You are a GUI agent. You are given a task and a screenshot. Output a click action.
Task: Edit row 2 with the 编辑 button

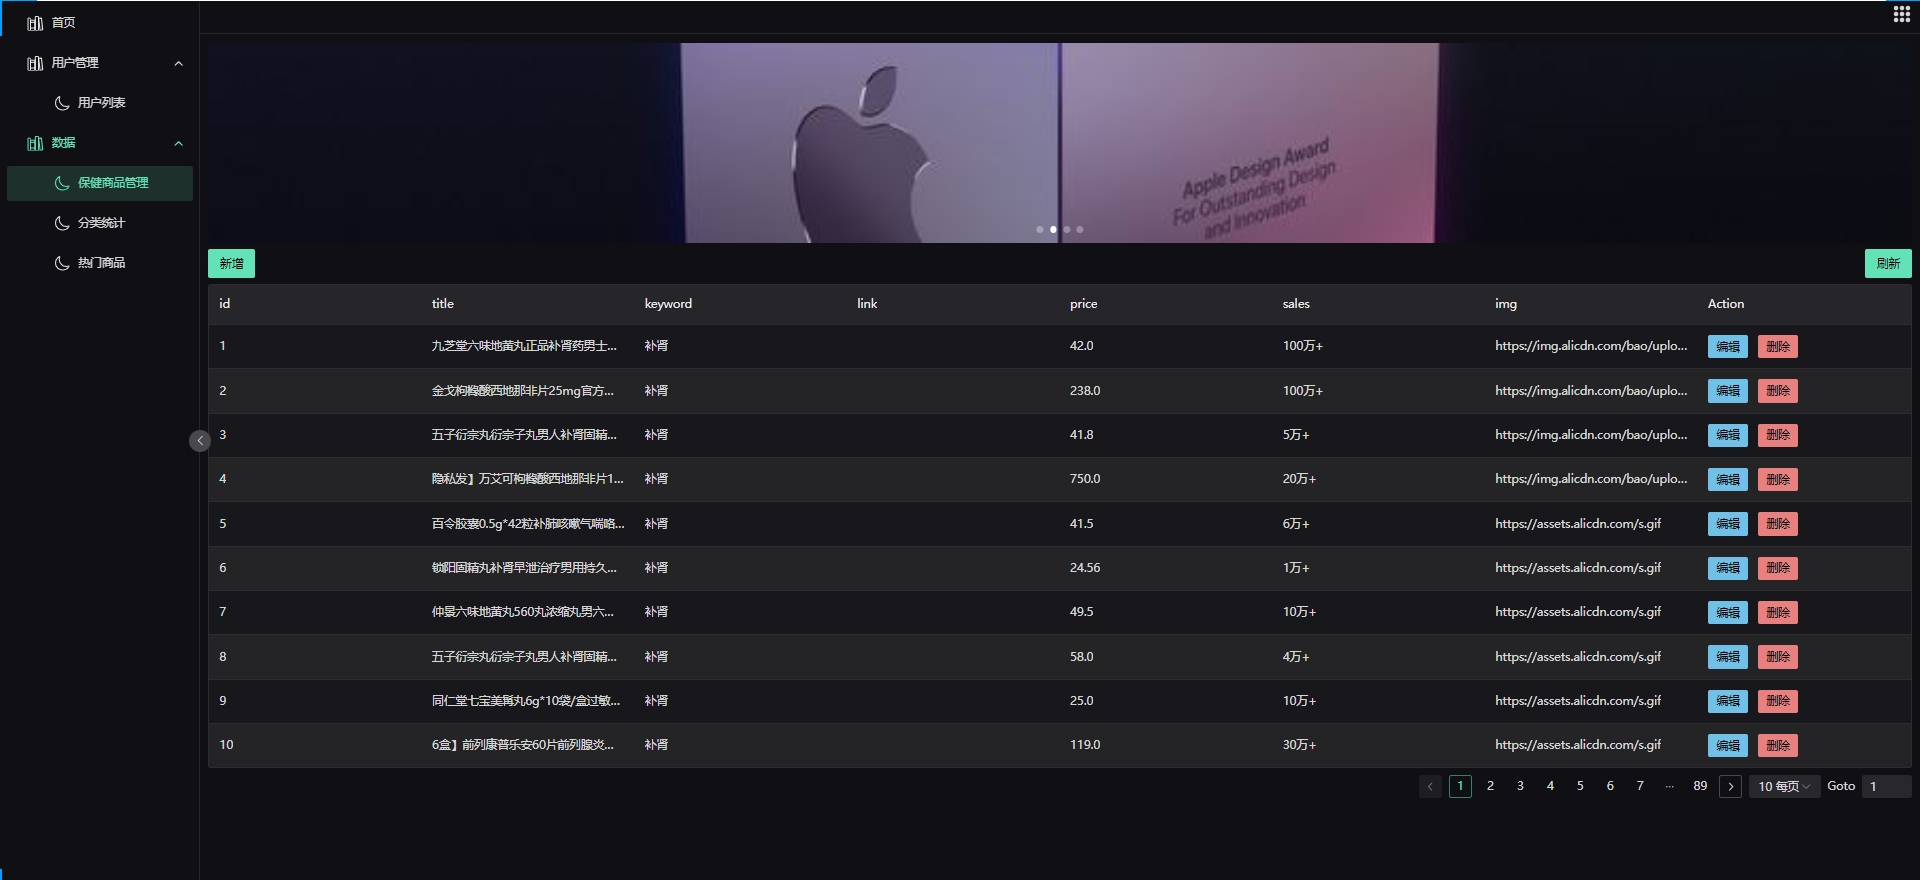coord(1727,391)
